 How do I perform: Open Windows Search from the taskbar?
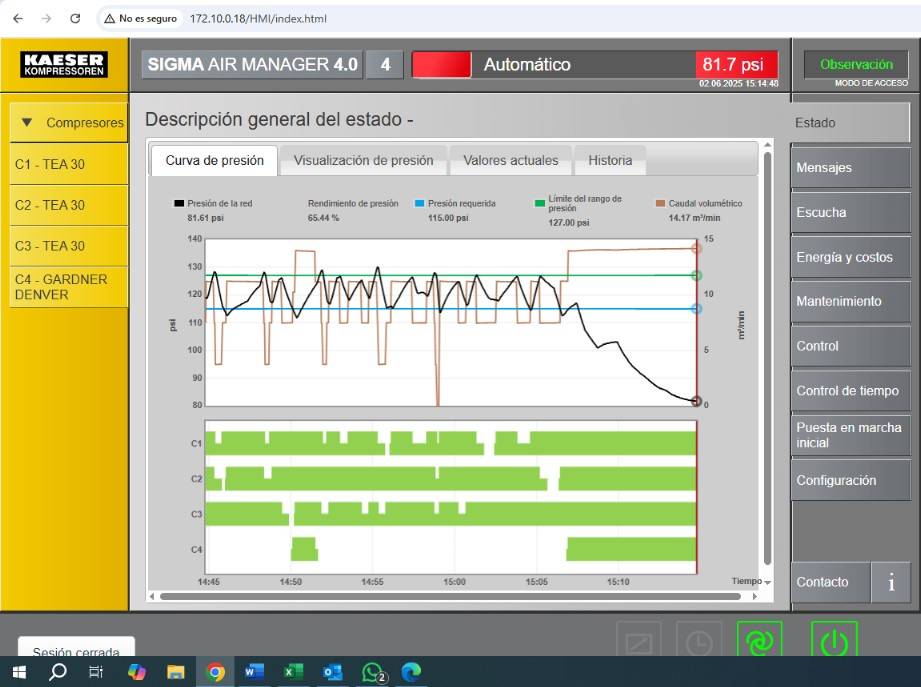tap(57, 672)
